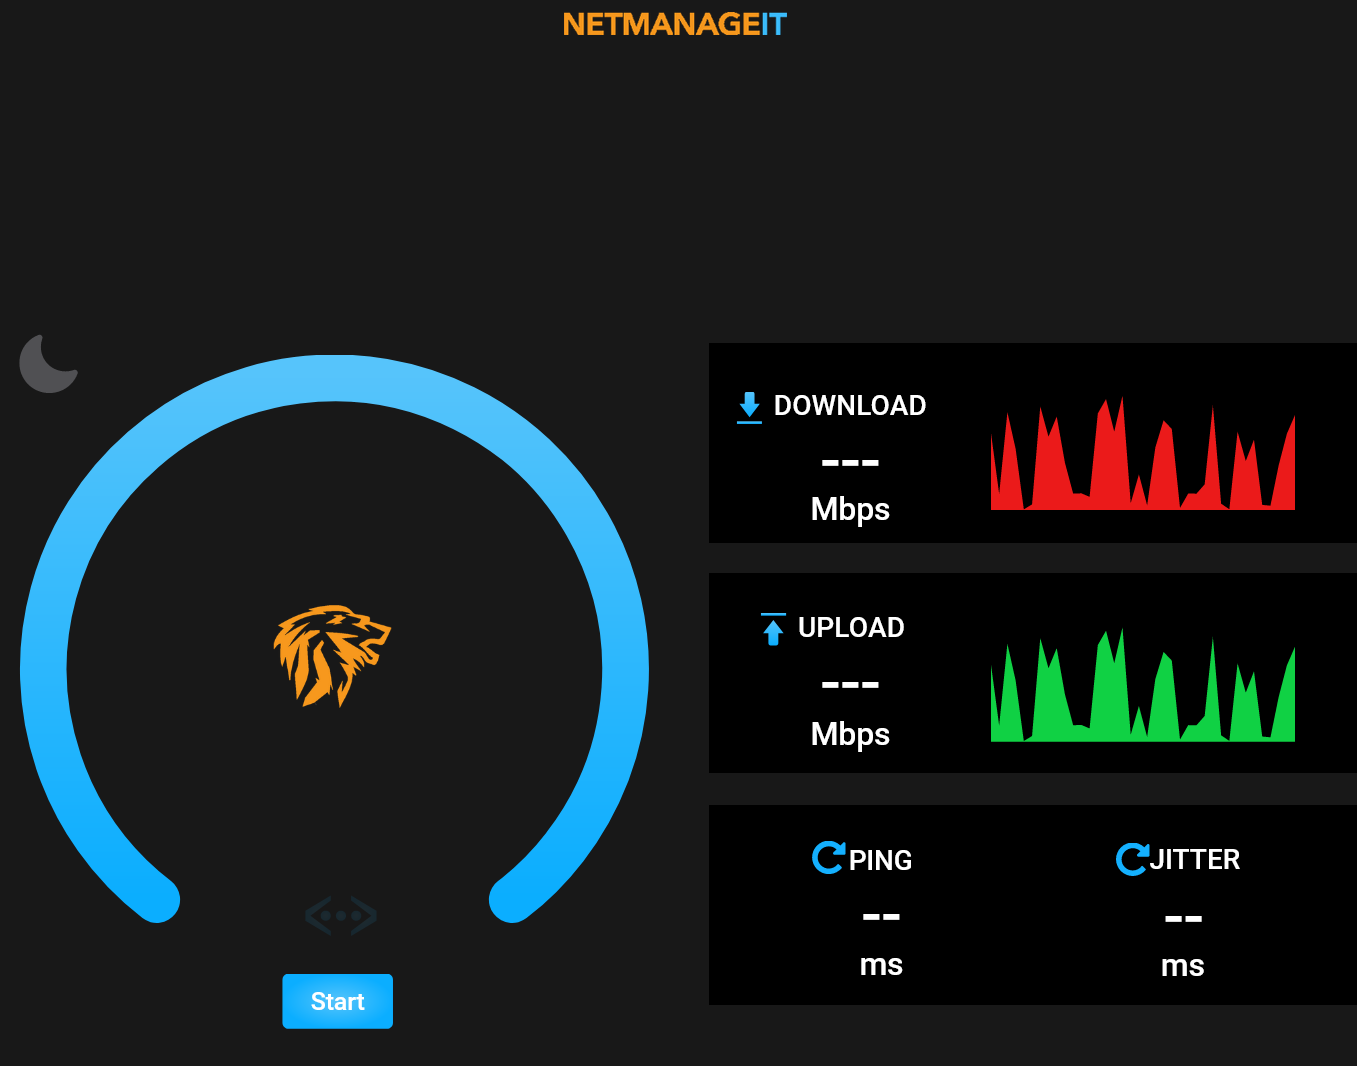This screenshot has height=1066, width=1357.
Task: Click the JITTER label
Action: tap(1195, 860)
